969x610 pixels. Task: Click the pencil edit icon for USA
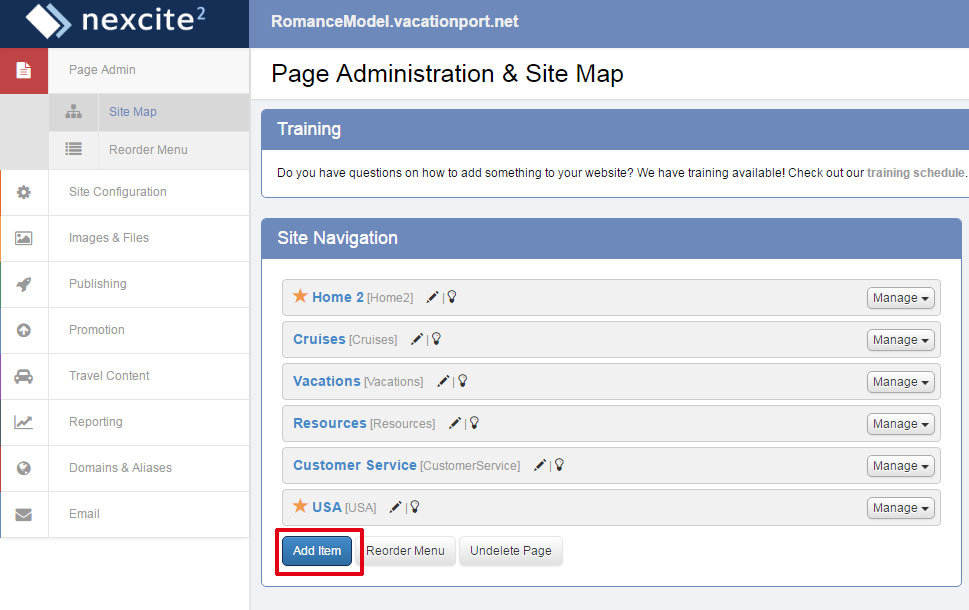click(x=395, y=507)
